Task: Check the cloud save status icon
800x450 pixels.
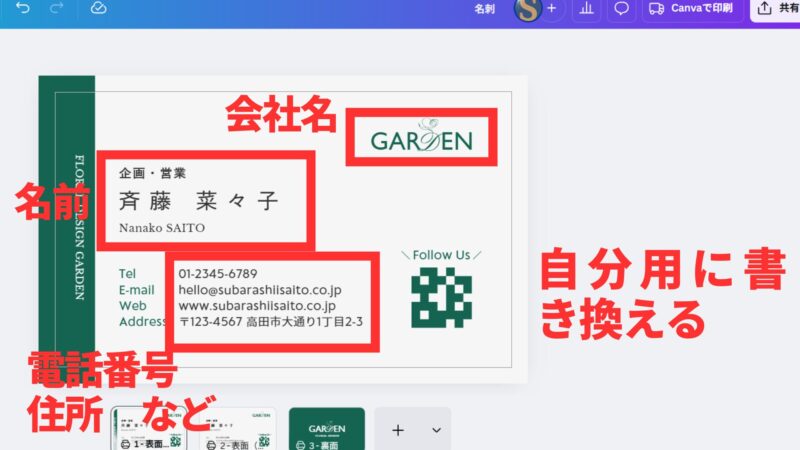Action: point(98,8)
